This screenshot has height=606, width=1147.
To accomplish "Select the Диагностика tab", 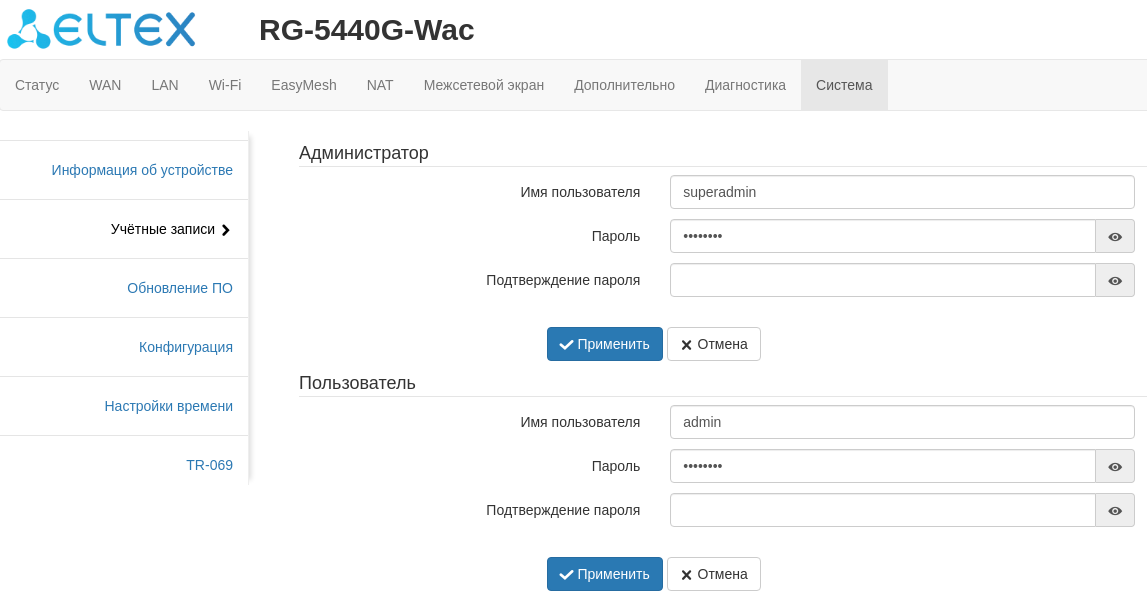I will 745,85.
